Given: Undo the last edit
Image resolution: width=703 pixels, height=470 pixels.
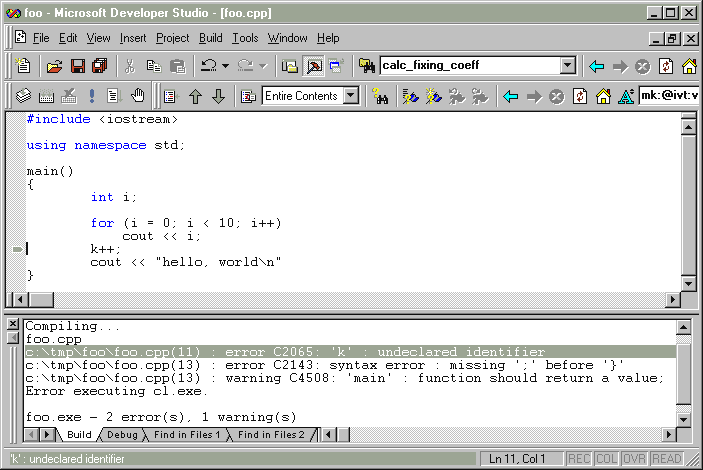Looking at the screenshot, I should click(x=208, y=66).
